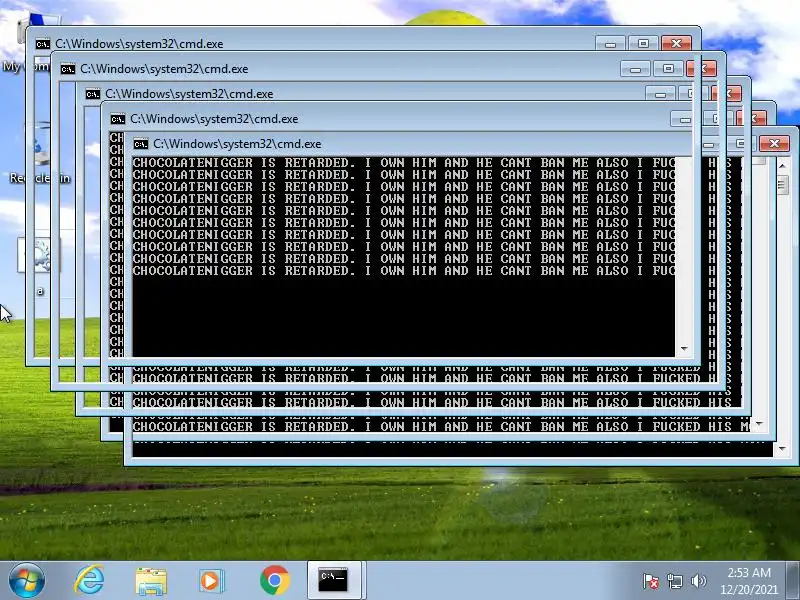Minimize the second cmd window
The width and height of the screenshot is (800, 600).
tap(635, 69)
